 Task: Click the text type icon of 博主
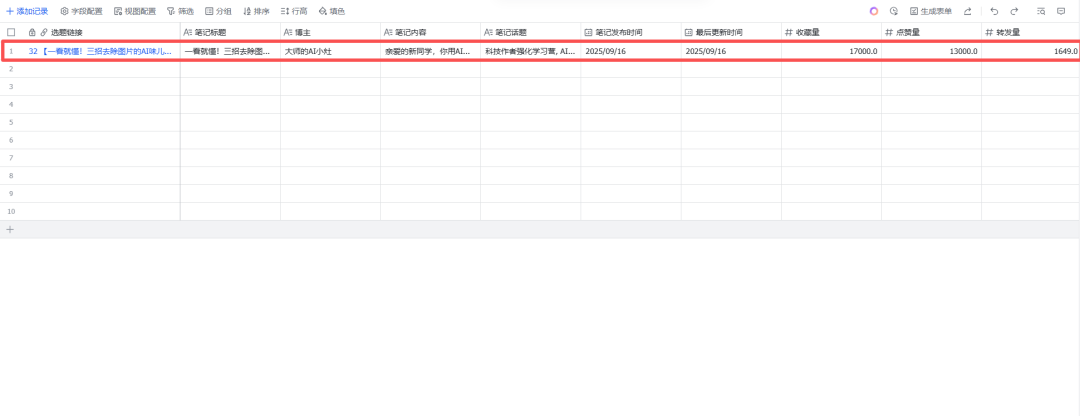click(x=289, y=32)
